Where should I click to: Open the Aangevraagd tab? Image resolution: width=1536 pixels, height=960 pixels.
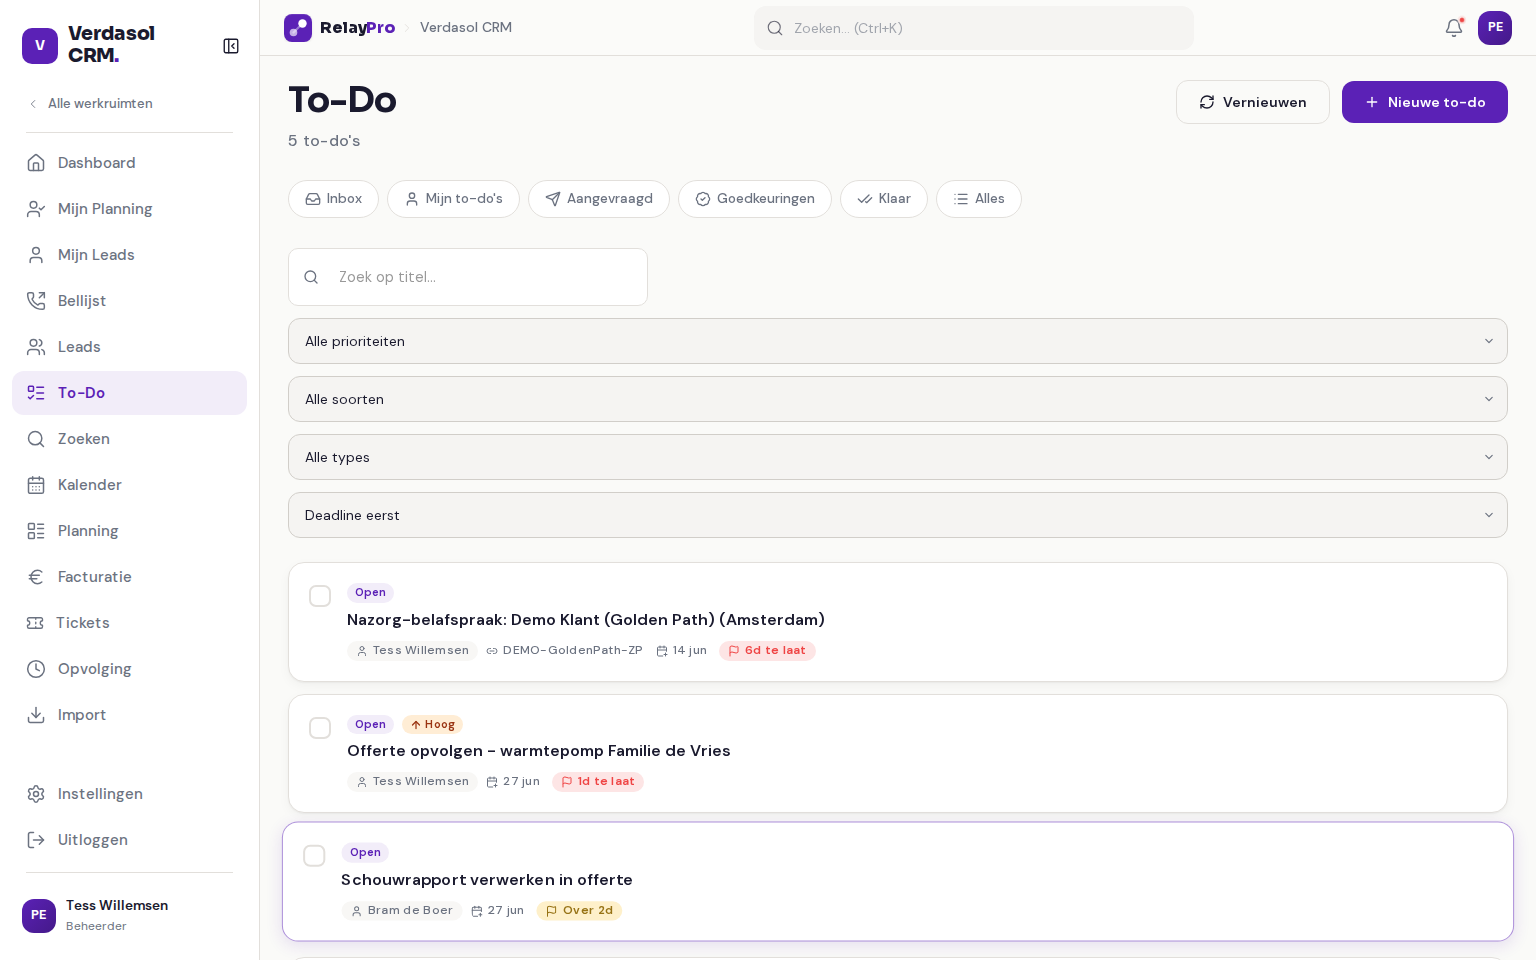[599, 199]
